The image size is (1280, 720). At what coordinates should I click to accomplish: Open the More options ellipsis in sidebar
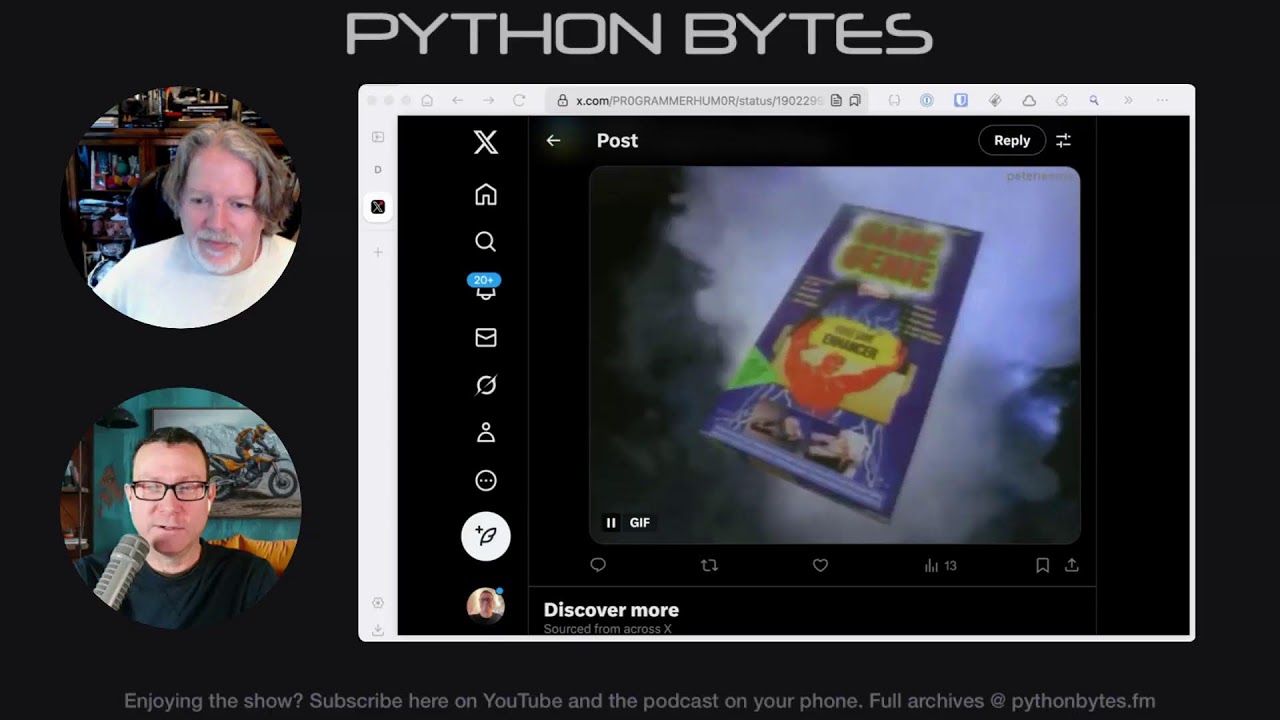[486, 480]
